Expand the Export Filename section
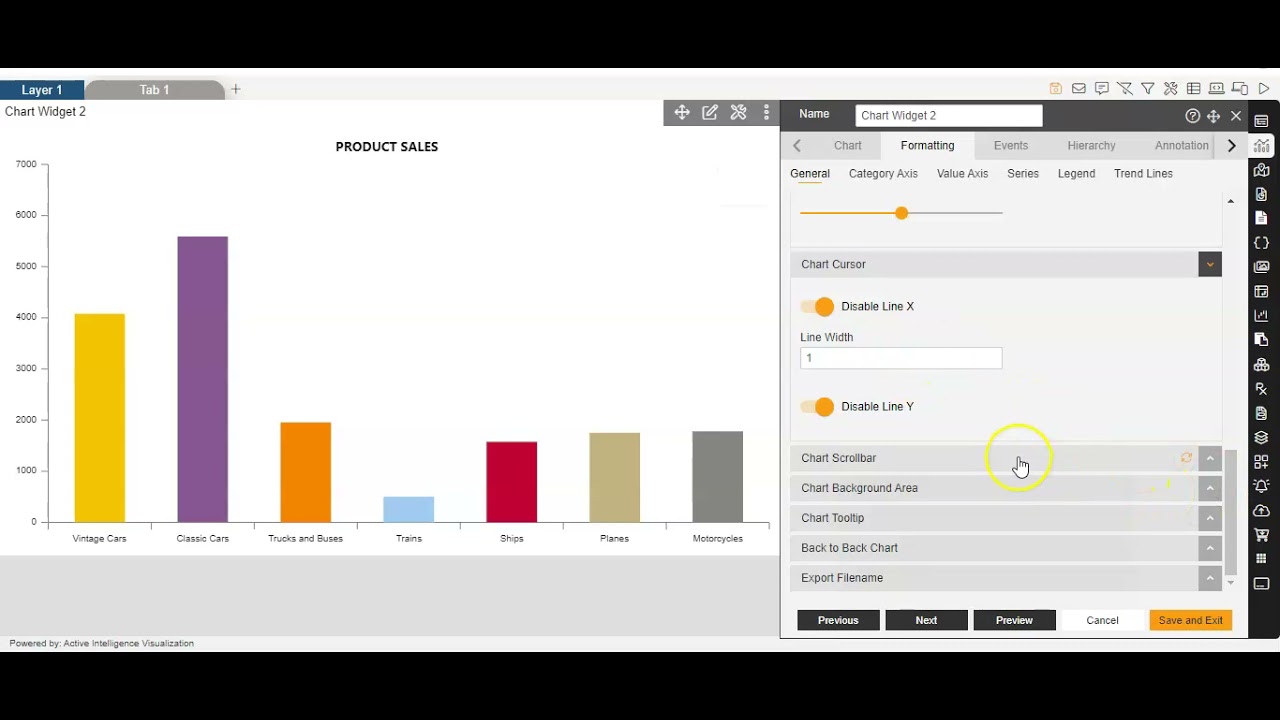Image resolution: width=1280 pixels, height=720 pixels. (x=1210, y=578)
